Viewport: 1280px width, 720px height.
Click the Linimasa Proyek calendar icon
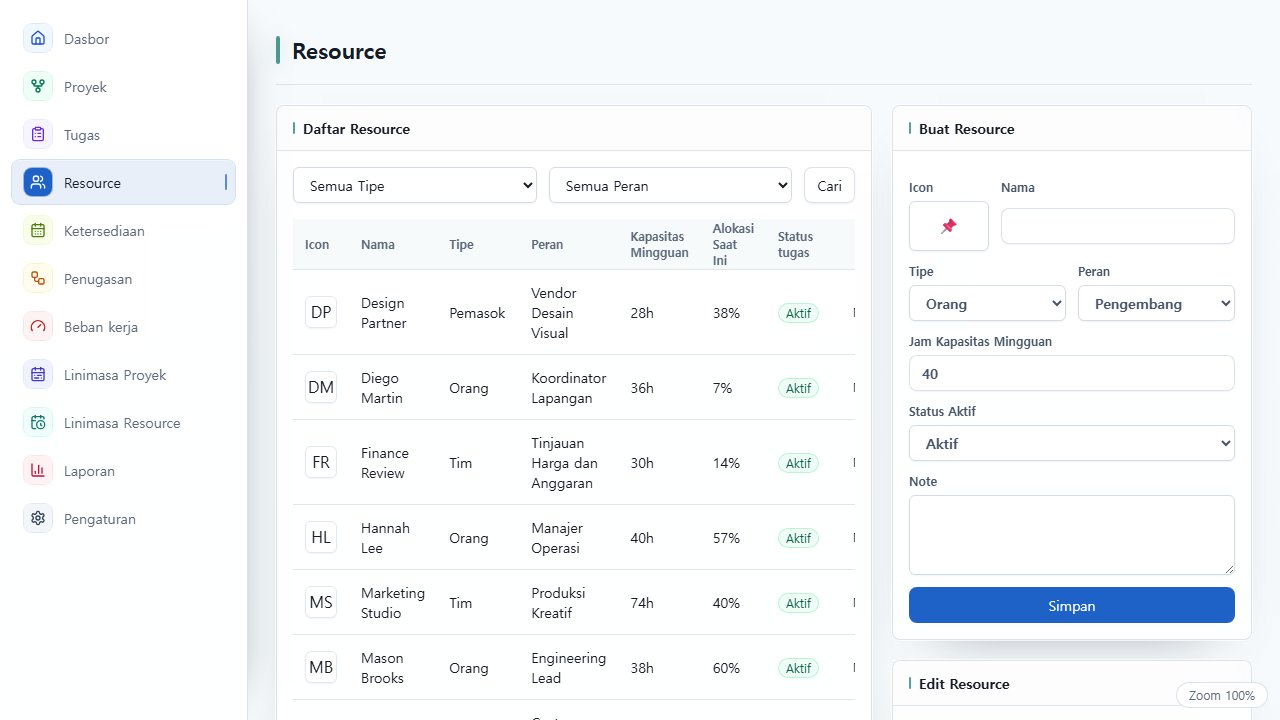(38, 375)
